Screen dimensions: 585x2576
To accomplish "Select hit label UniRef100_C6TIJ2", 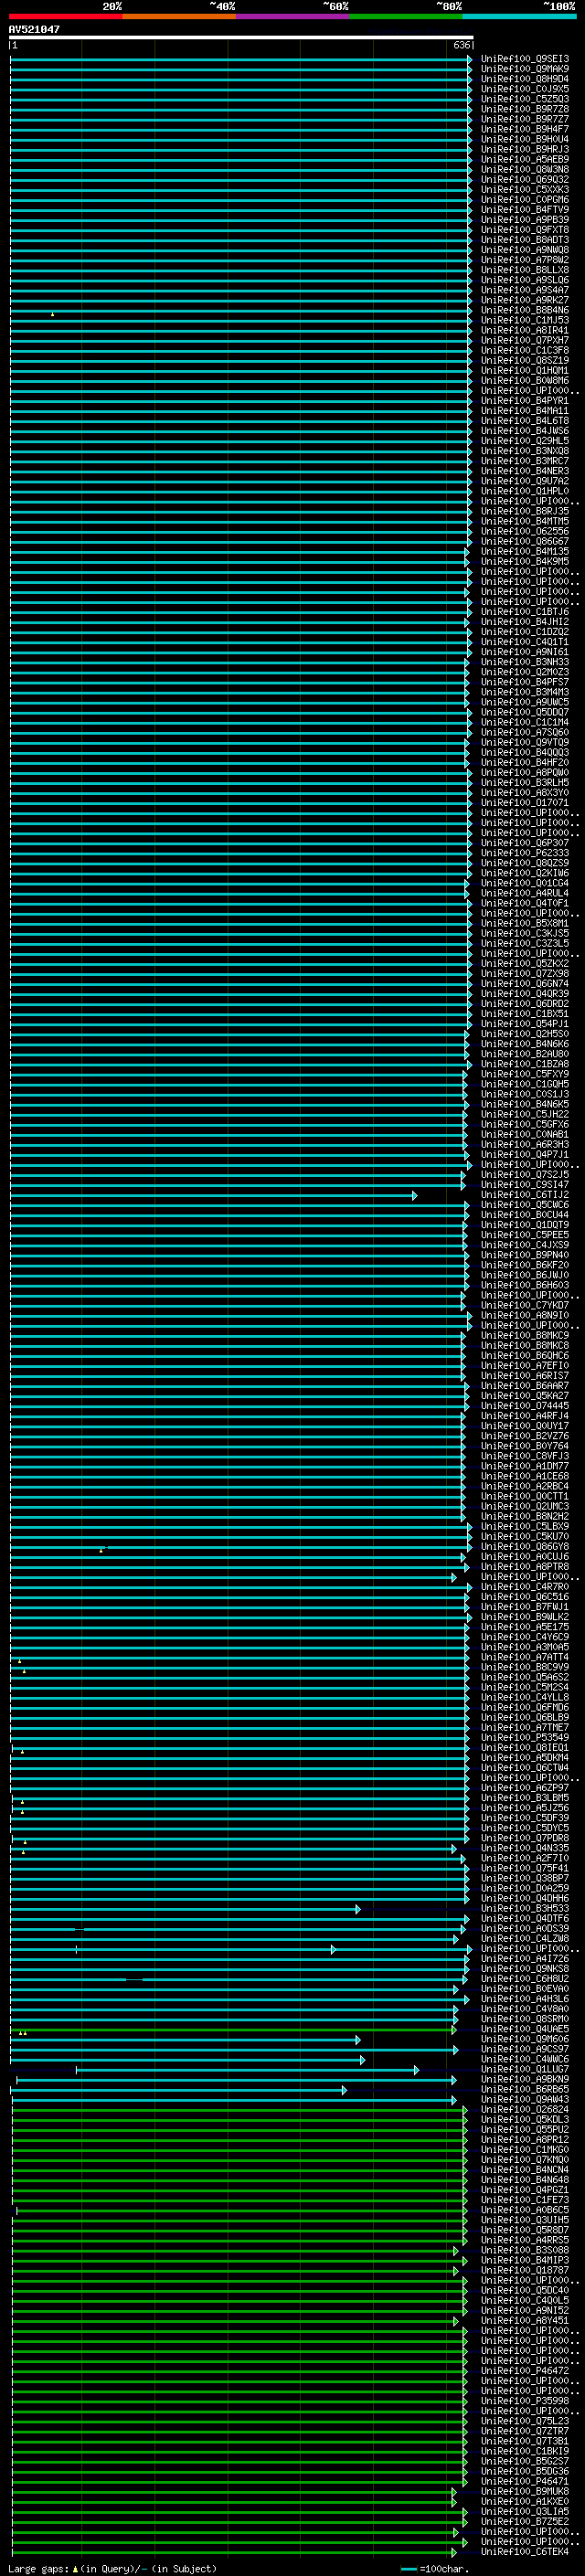I will [x=525, y=1195].
